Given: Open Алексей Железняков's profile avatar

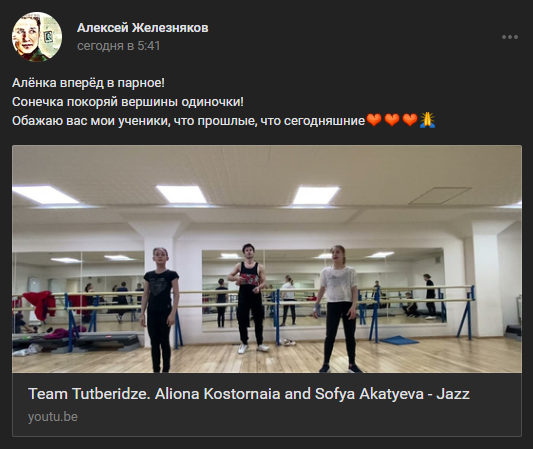Looking at the screenshot, I should [x=37, y=37].
